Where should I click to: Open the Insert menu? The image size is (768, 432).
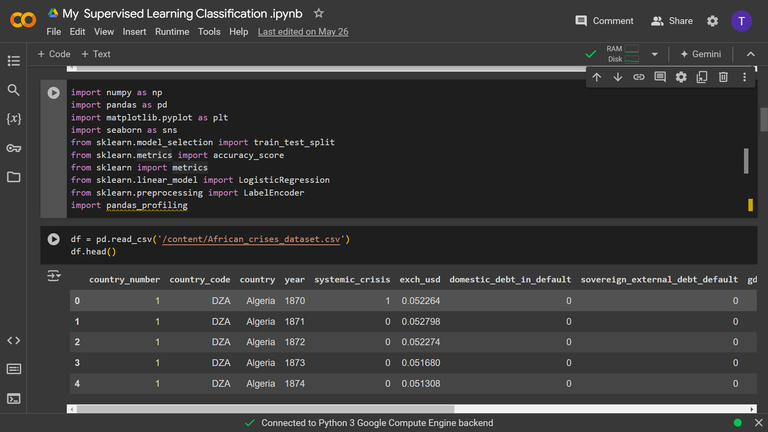coord(134,32)
